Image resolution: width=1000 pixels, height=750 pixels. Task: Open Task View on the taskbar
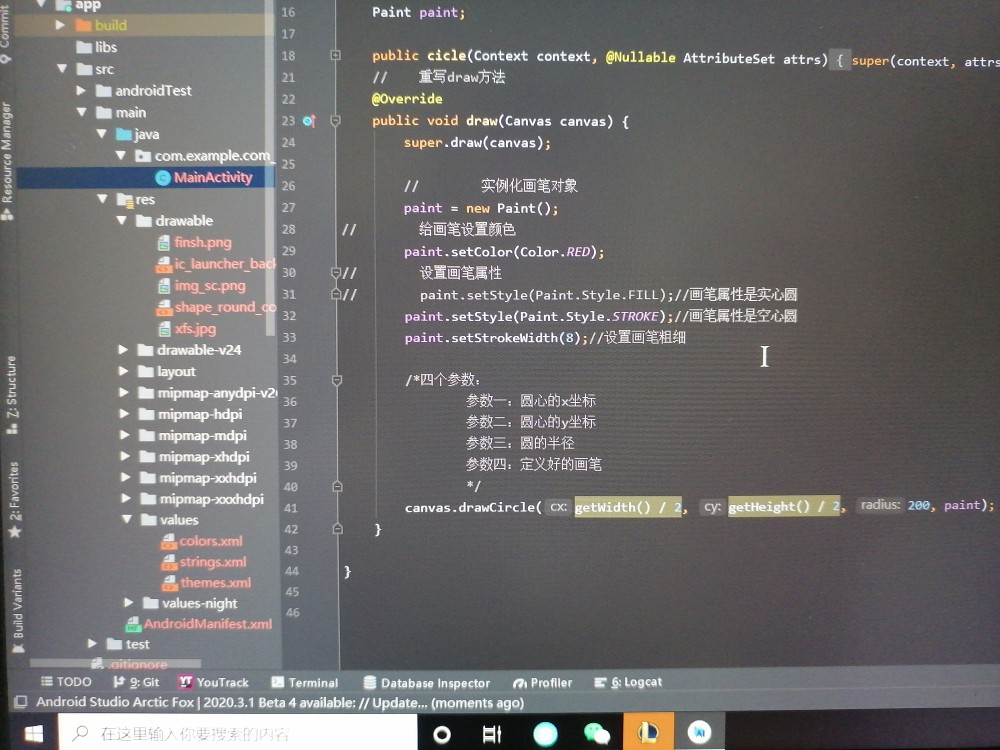[492, 735]
